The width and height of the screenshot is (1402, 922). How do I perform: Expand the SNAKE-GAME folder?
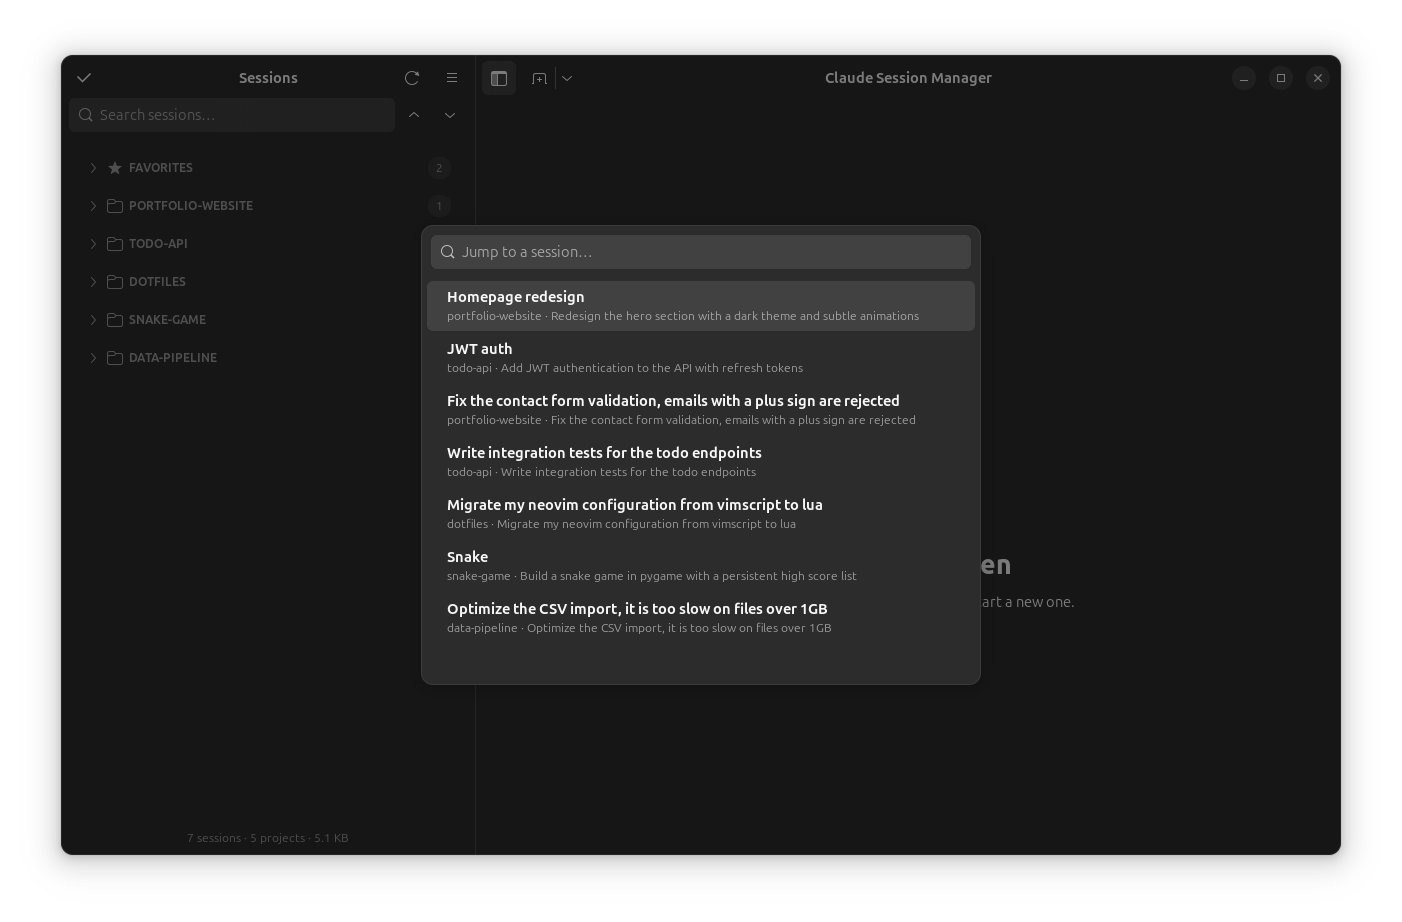[x=93, y=320]
